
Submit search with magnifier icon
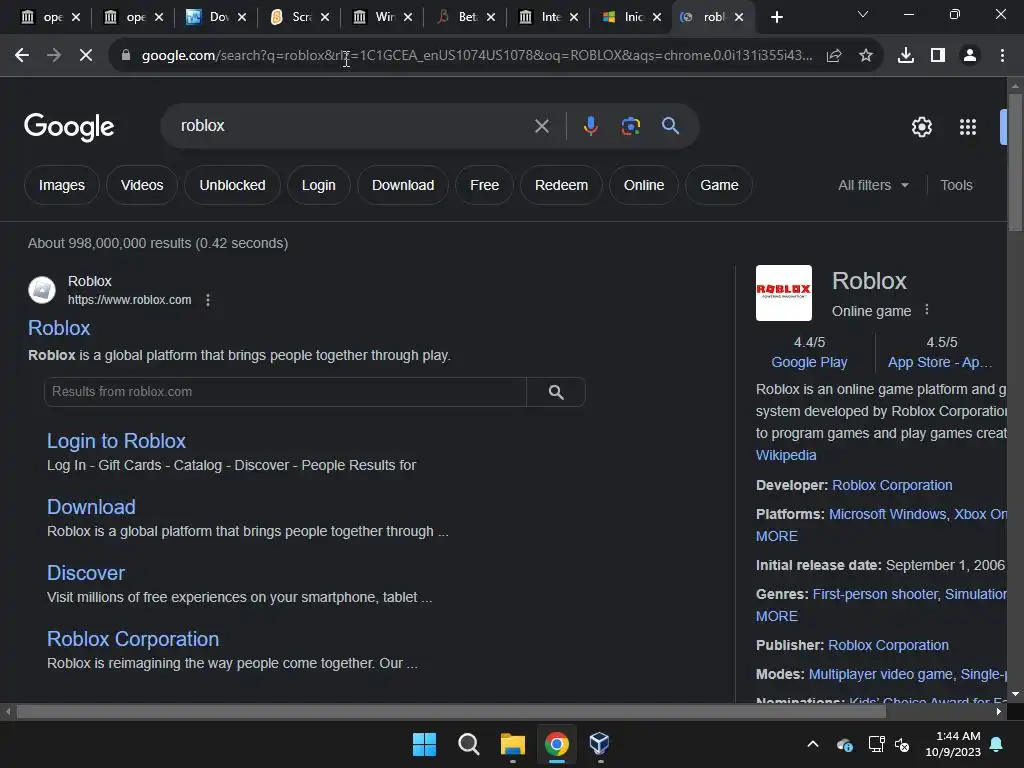coord(671,126)
